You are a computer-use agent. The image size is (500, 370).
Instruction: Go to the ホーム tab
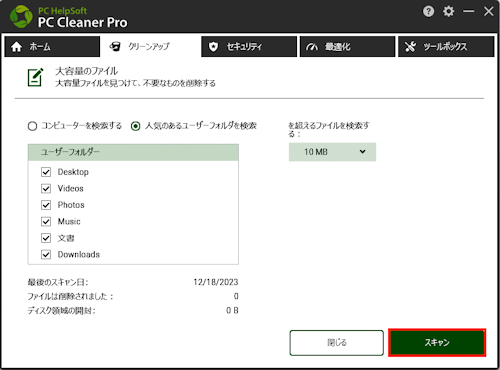pos(52,47)
